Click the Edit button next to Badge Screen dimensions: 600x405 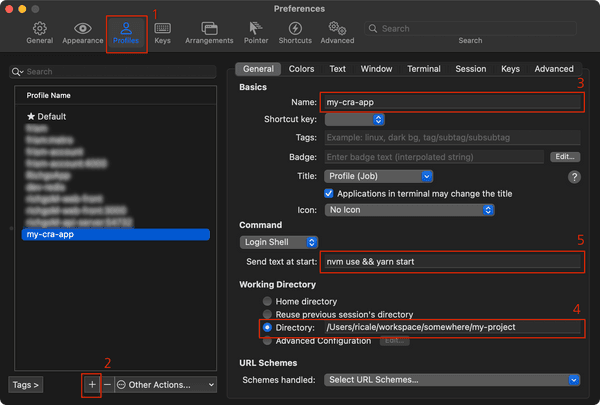(x=565, y=157)
